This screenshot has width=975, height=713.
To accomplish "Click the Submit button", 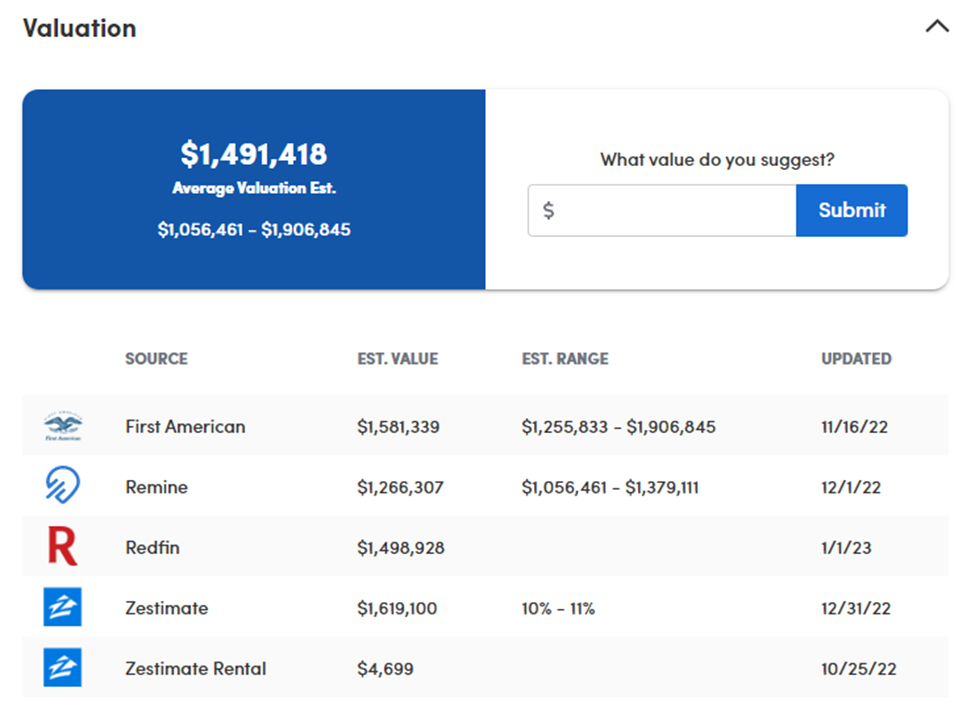I will (852, 210).
